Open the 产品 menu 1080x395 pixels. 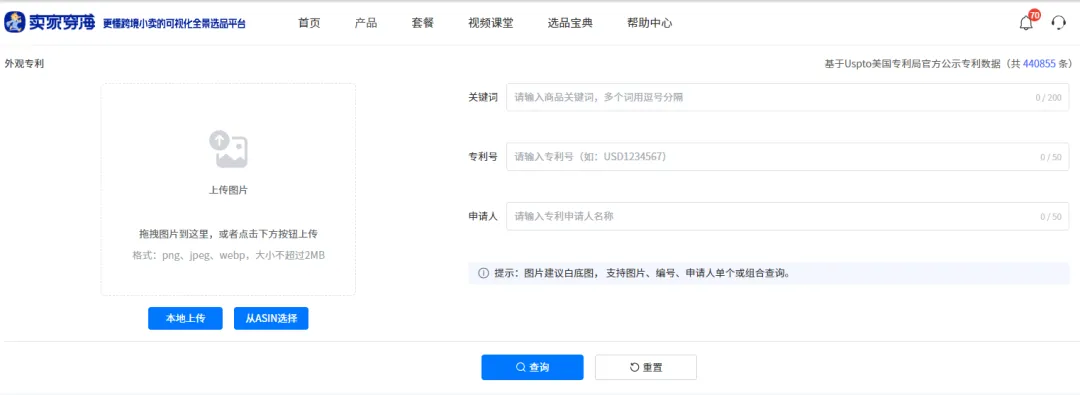[x=366, y=23]
